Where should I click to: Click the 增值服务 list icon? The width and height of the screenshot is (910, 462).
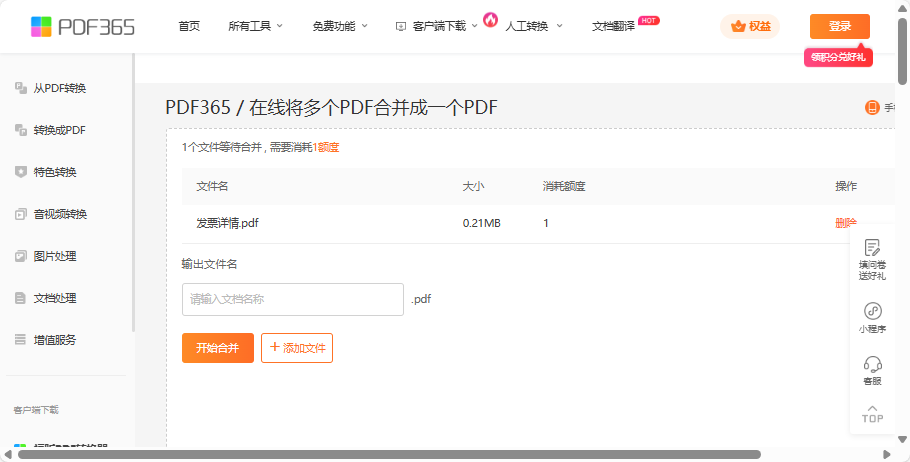pyautogui.click(x=21, y=340)
